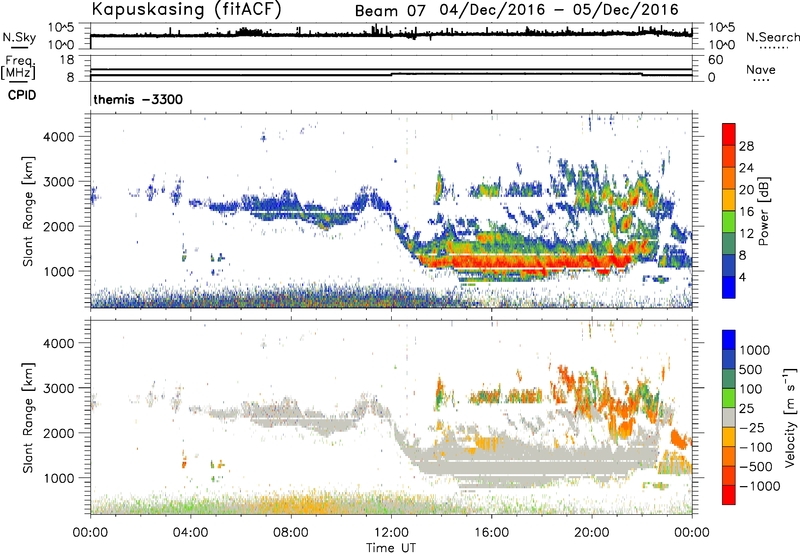The height and width of the screenshot is (554, 800).
Task: Select the Beam 07 label
Action: tap(390, 11)
